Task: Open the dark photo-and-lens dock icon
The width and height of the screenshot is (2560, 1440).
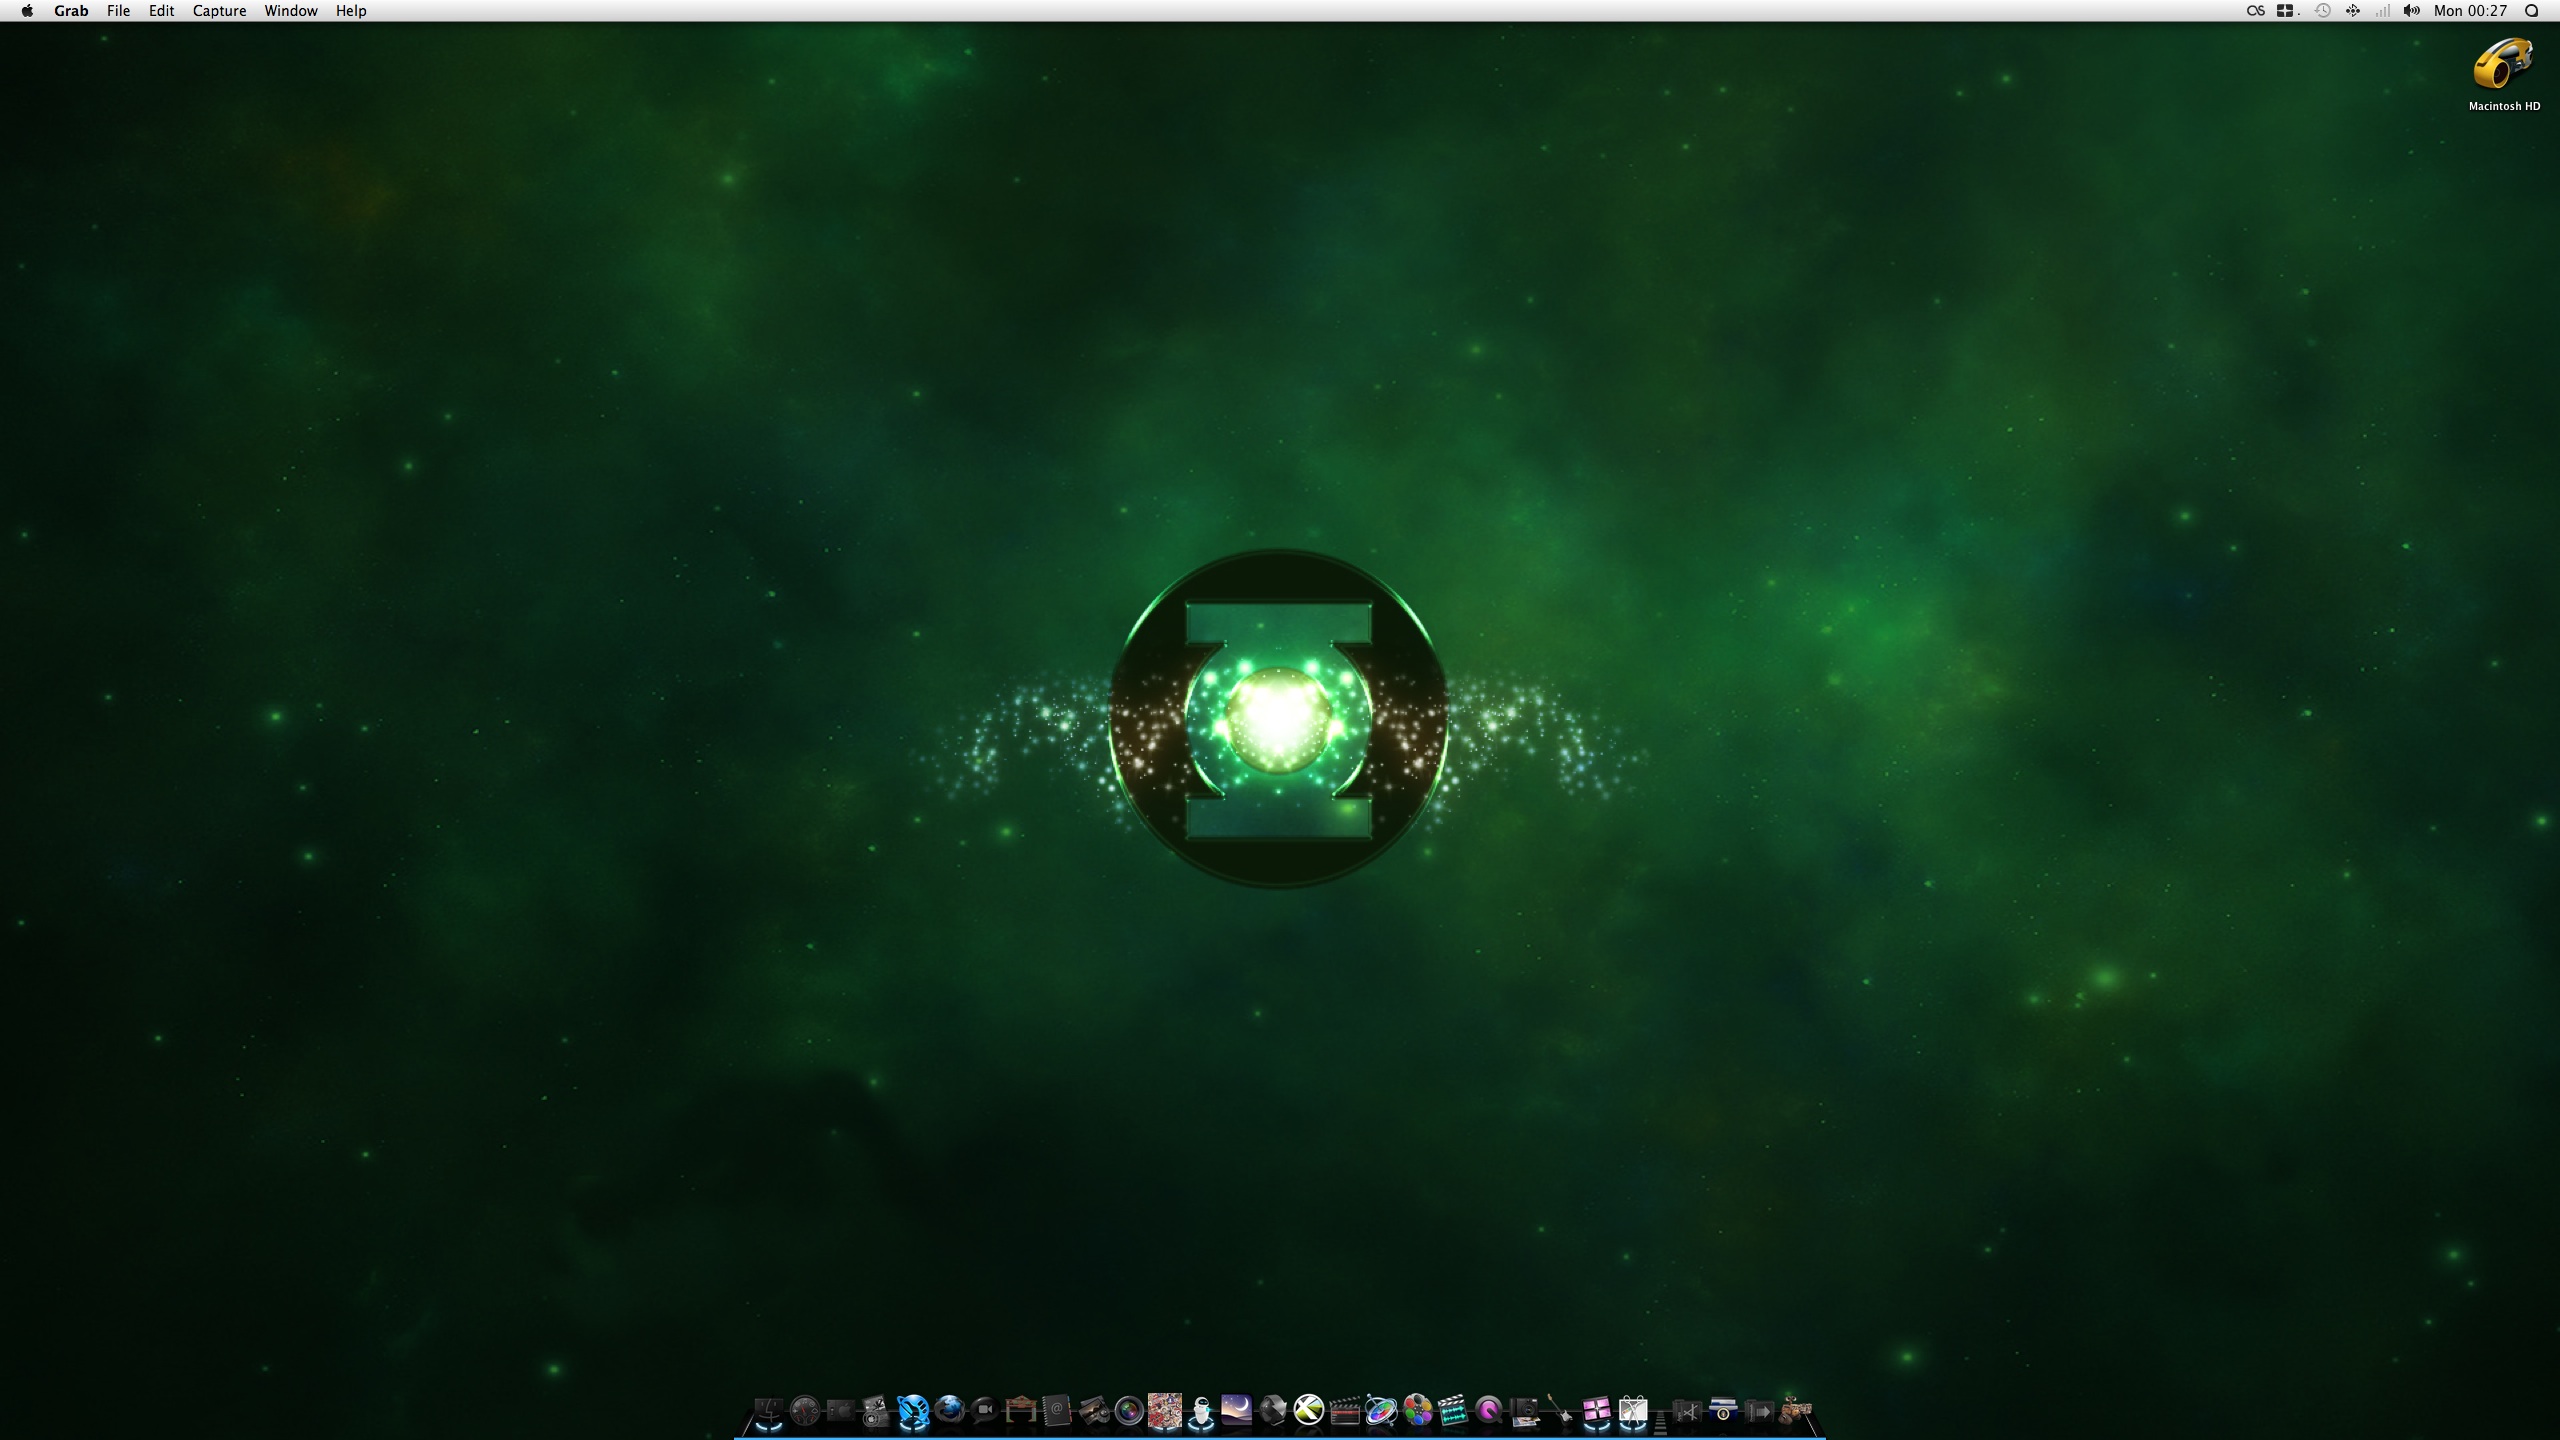Action: pos(876,1411)
